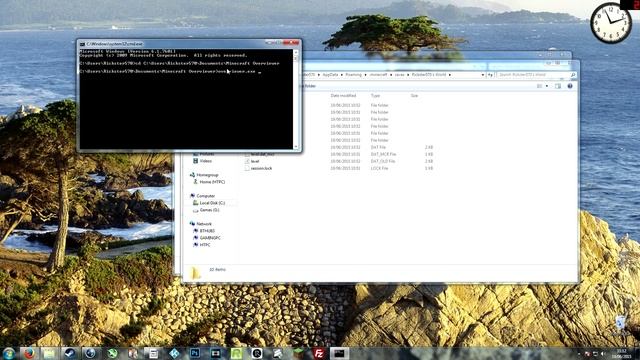Open the address bar history dropdown
640x360 pixels.
(483, 75)
